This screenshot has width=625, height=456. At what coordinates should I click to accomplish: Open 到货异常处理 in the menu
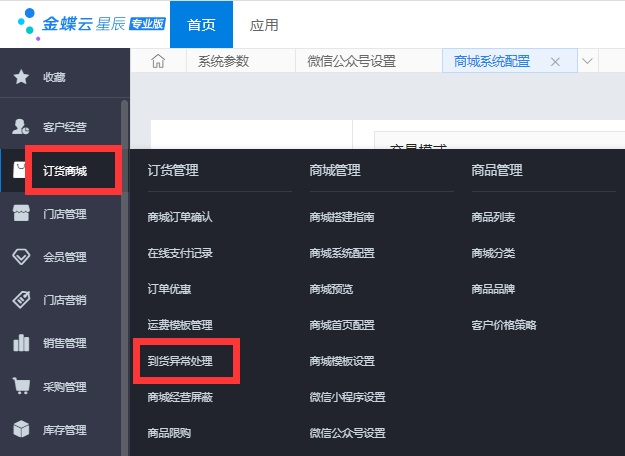pos(180,360)
